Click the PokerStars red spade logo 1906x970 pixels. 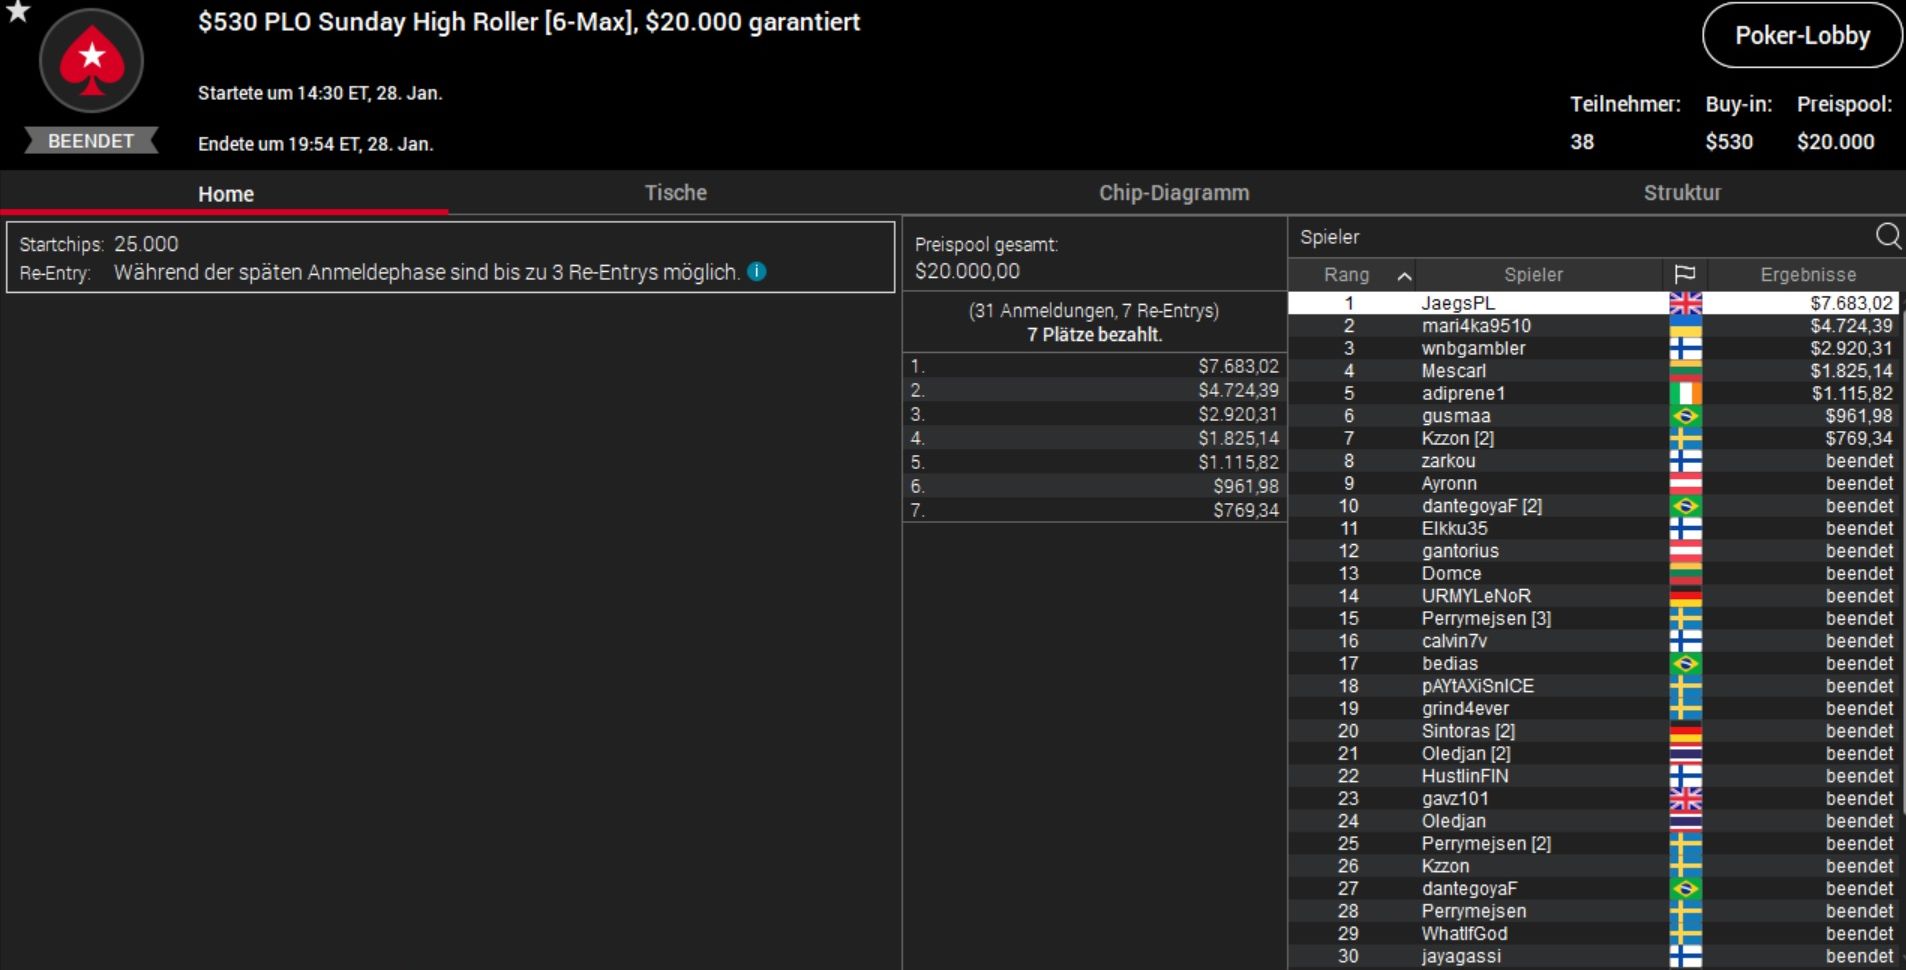91,61
